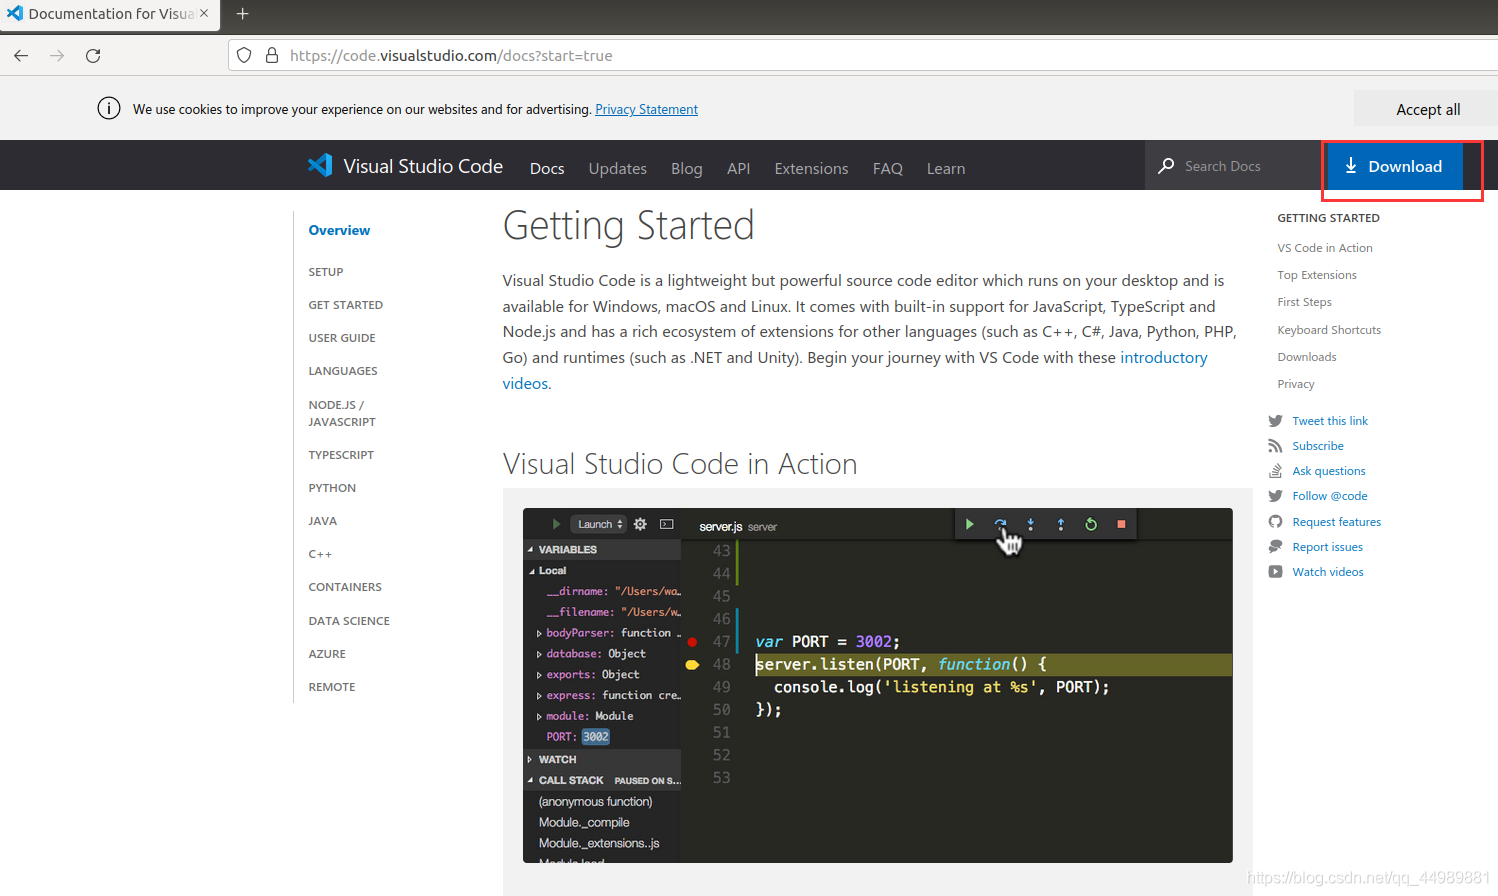The image size is (1498, 896).
Task: Expand the USER GUIDE sidebar section
Action: point(342,338)
